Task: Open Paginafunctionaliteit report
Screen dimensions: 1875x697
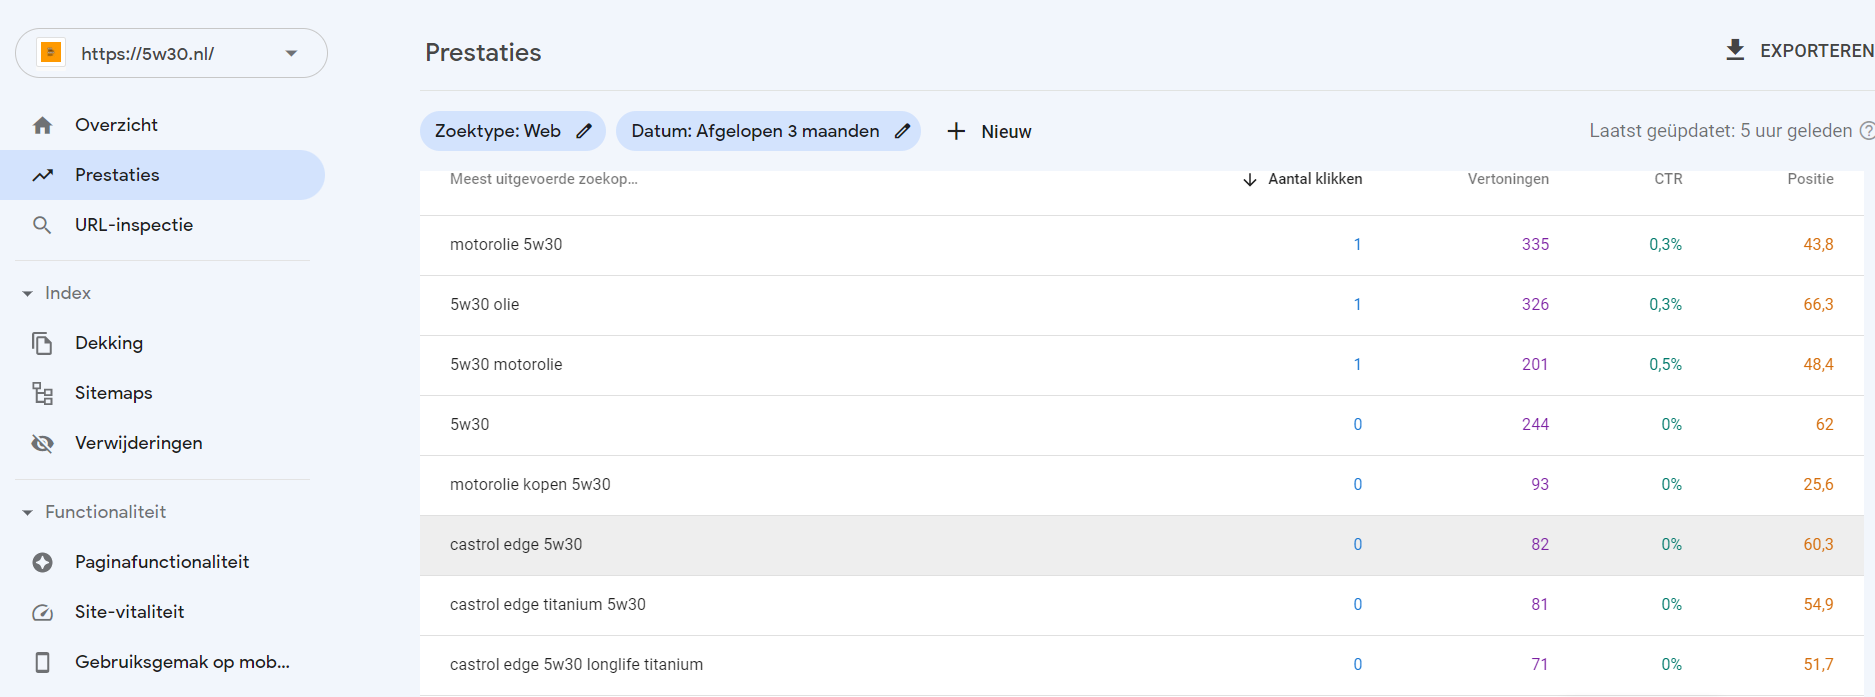Action: 162,562
